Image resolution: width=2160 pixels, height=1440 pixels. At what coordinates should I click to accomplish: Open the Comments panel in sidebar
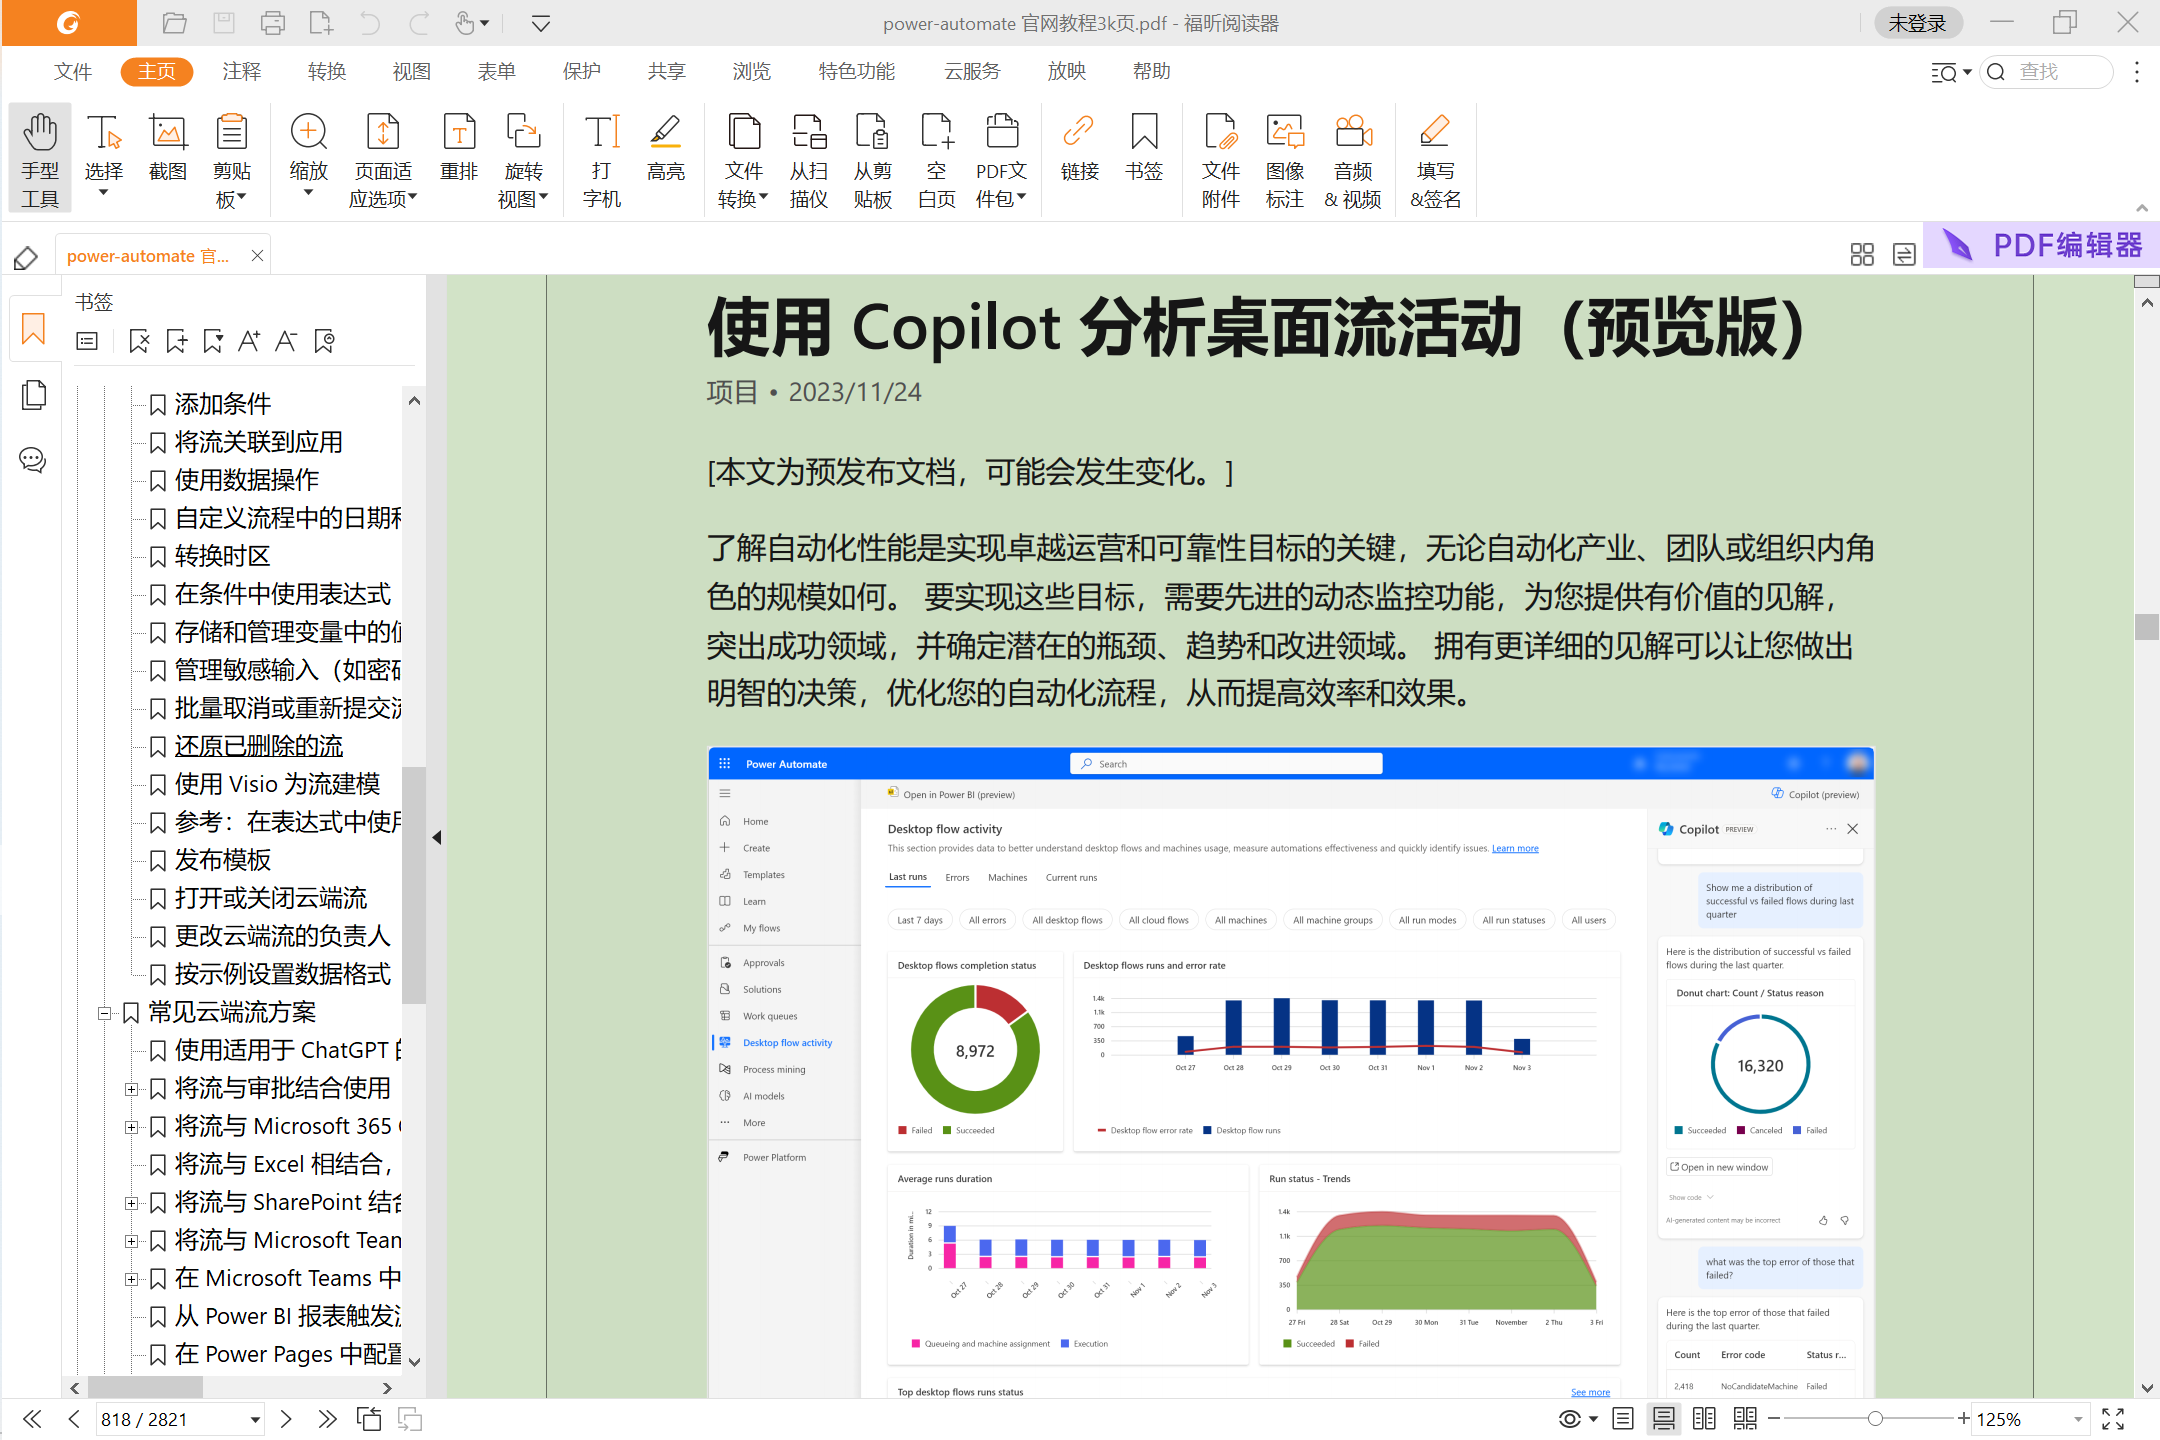(x=33, y=460)
